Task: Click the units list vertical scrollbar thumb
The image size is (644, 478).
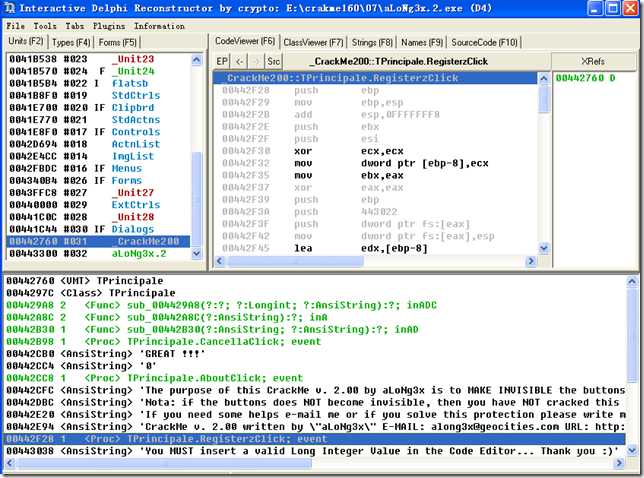Action: (x=197, y=199)
